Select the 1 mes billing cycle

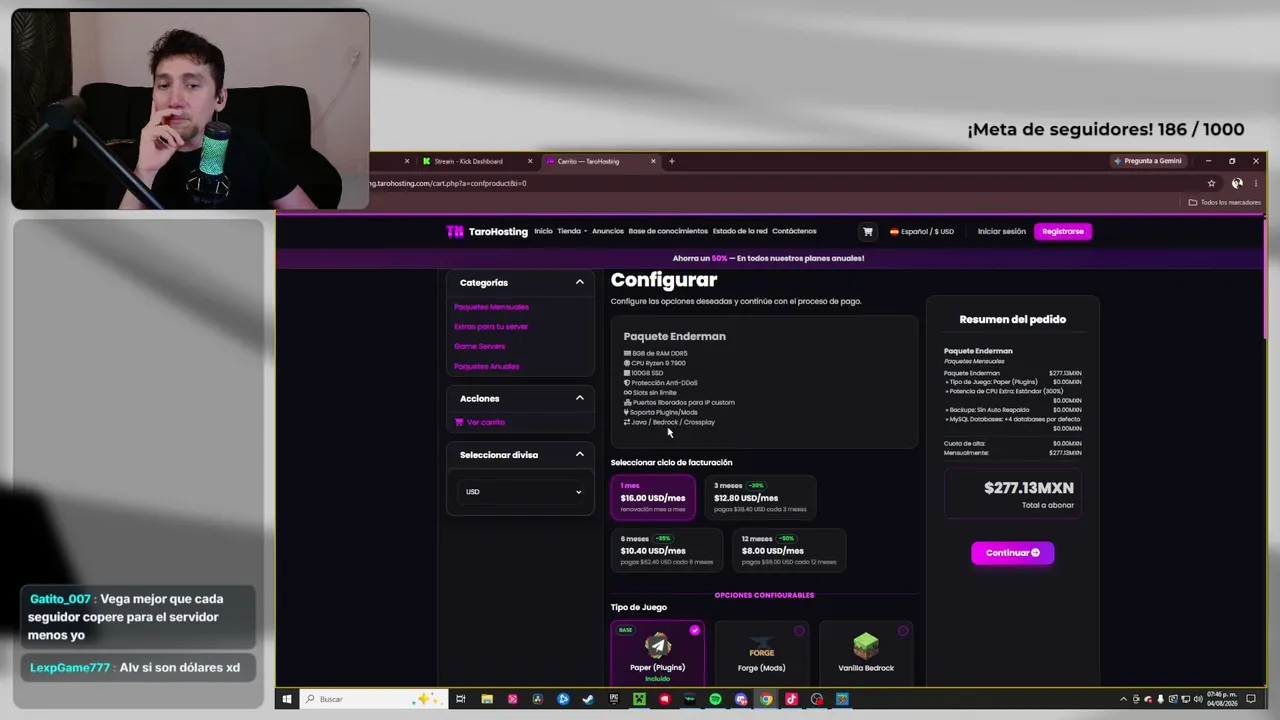click(653, 497)
